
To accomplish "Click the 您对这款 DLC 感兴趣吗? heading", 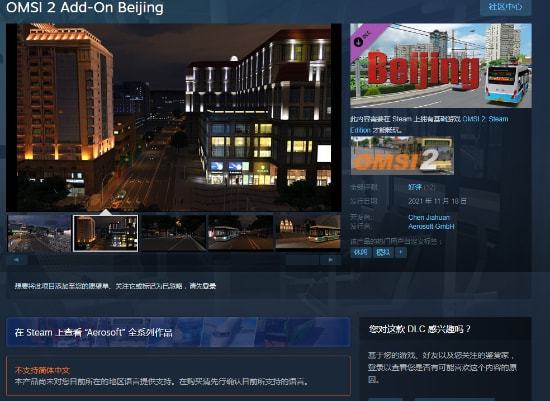I will pos(419,329).
